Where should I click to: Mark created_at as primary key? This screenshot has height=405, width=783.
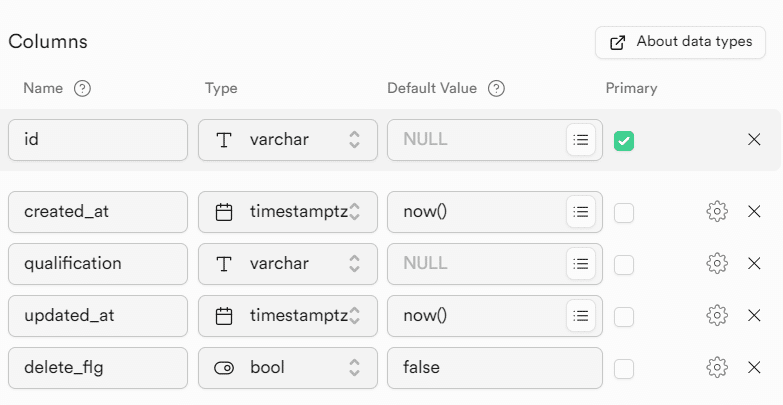coord(624,213)
